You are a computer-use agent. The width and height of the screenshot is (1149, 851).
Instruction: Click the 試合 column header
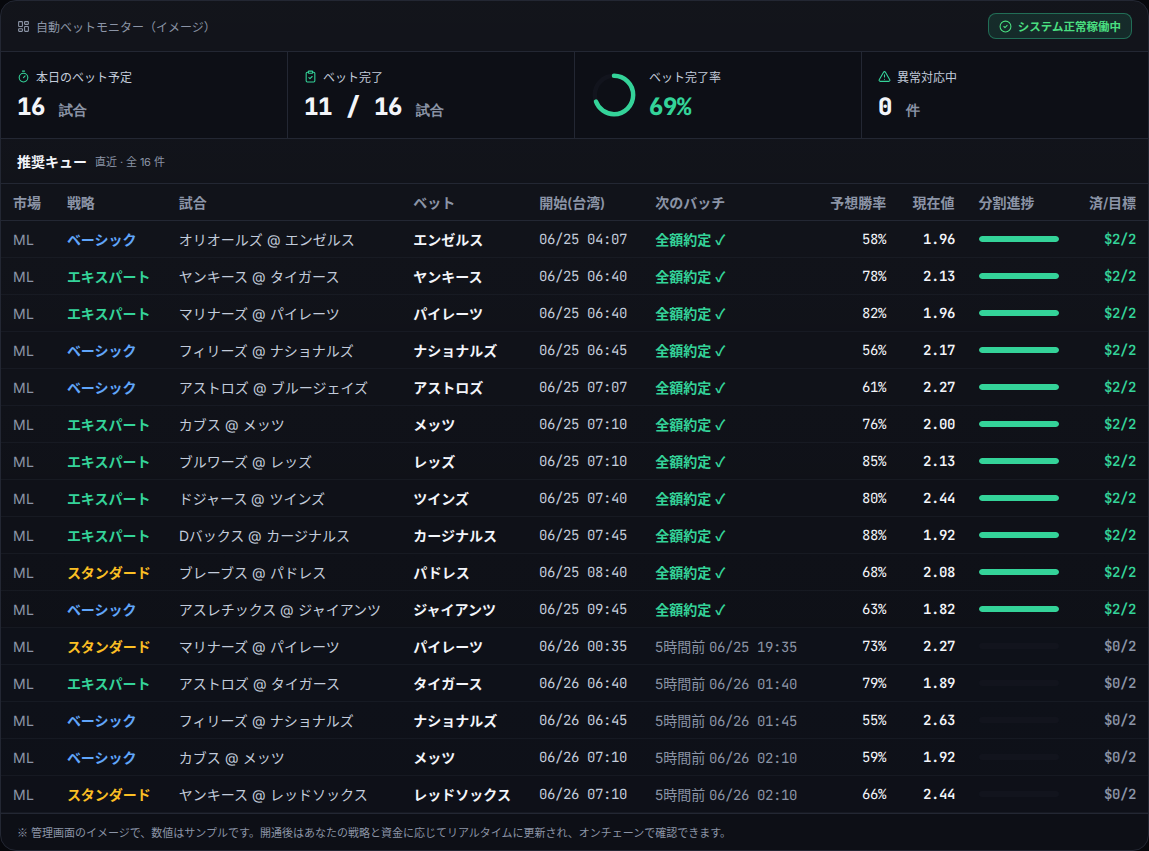193,203
